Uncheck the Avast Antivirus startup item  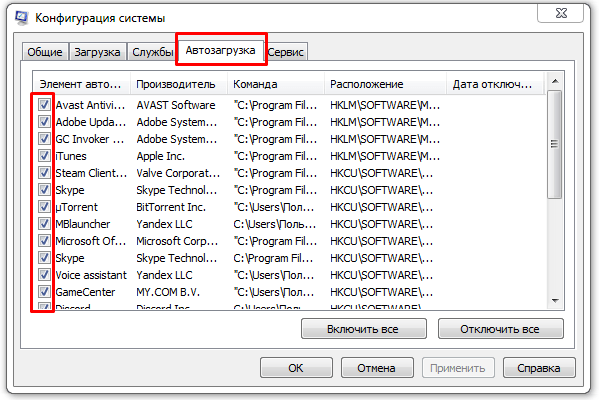pyautogui.click(x=44, y=105)
